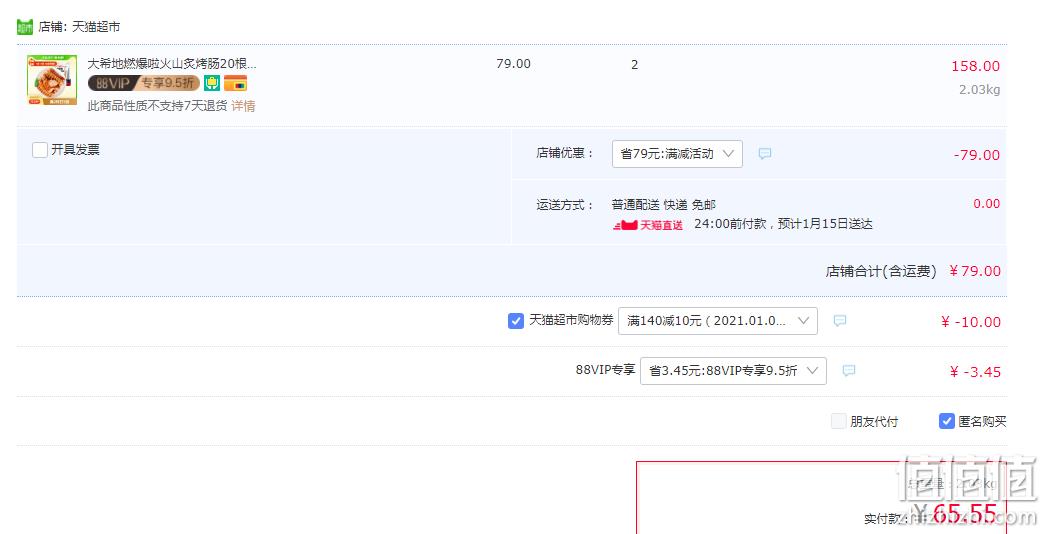Screen dimensions: 1046x534
Task: Click the 88VIP deduction ￥-3.45
Action: coord(975,372)
